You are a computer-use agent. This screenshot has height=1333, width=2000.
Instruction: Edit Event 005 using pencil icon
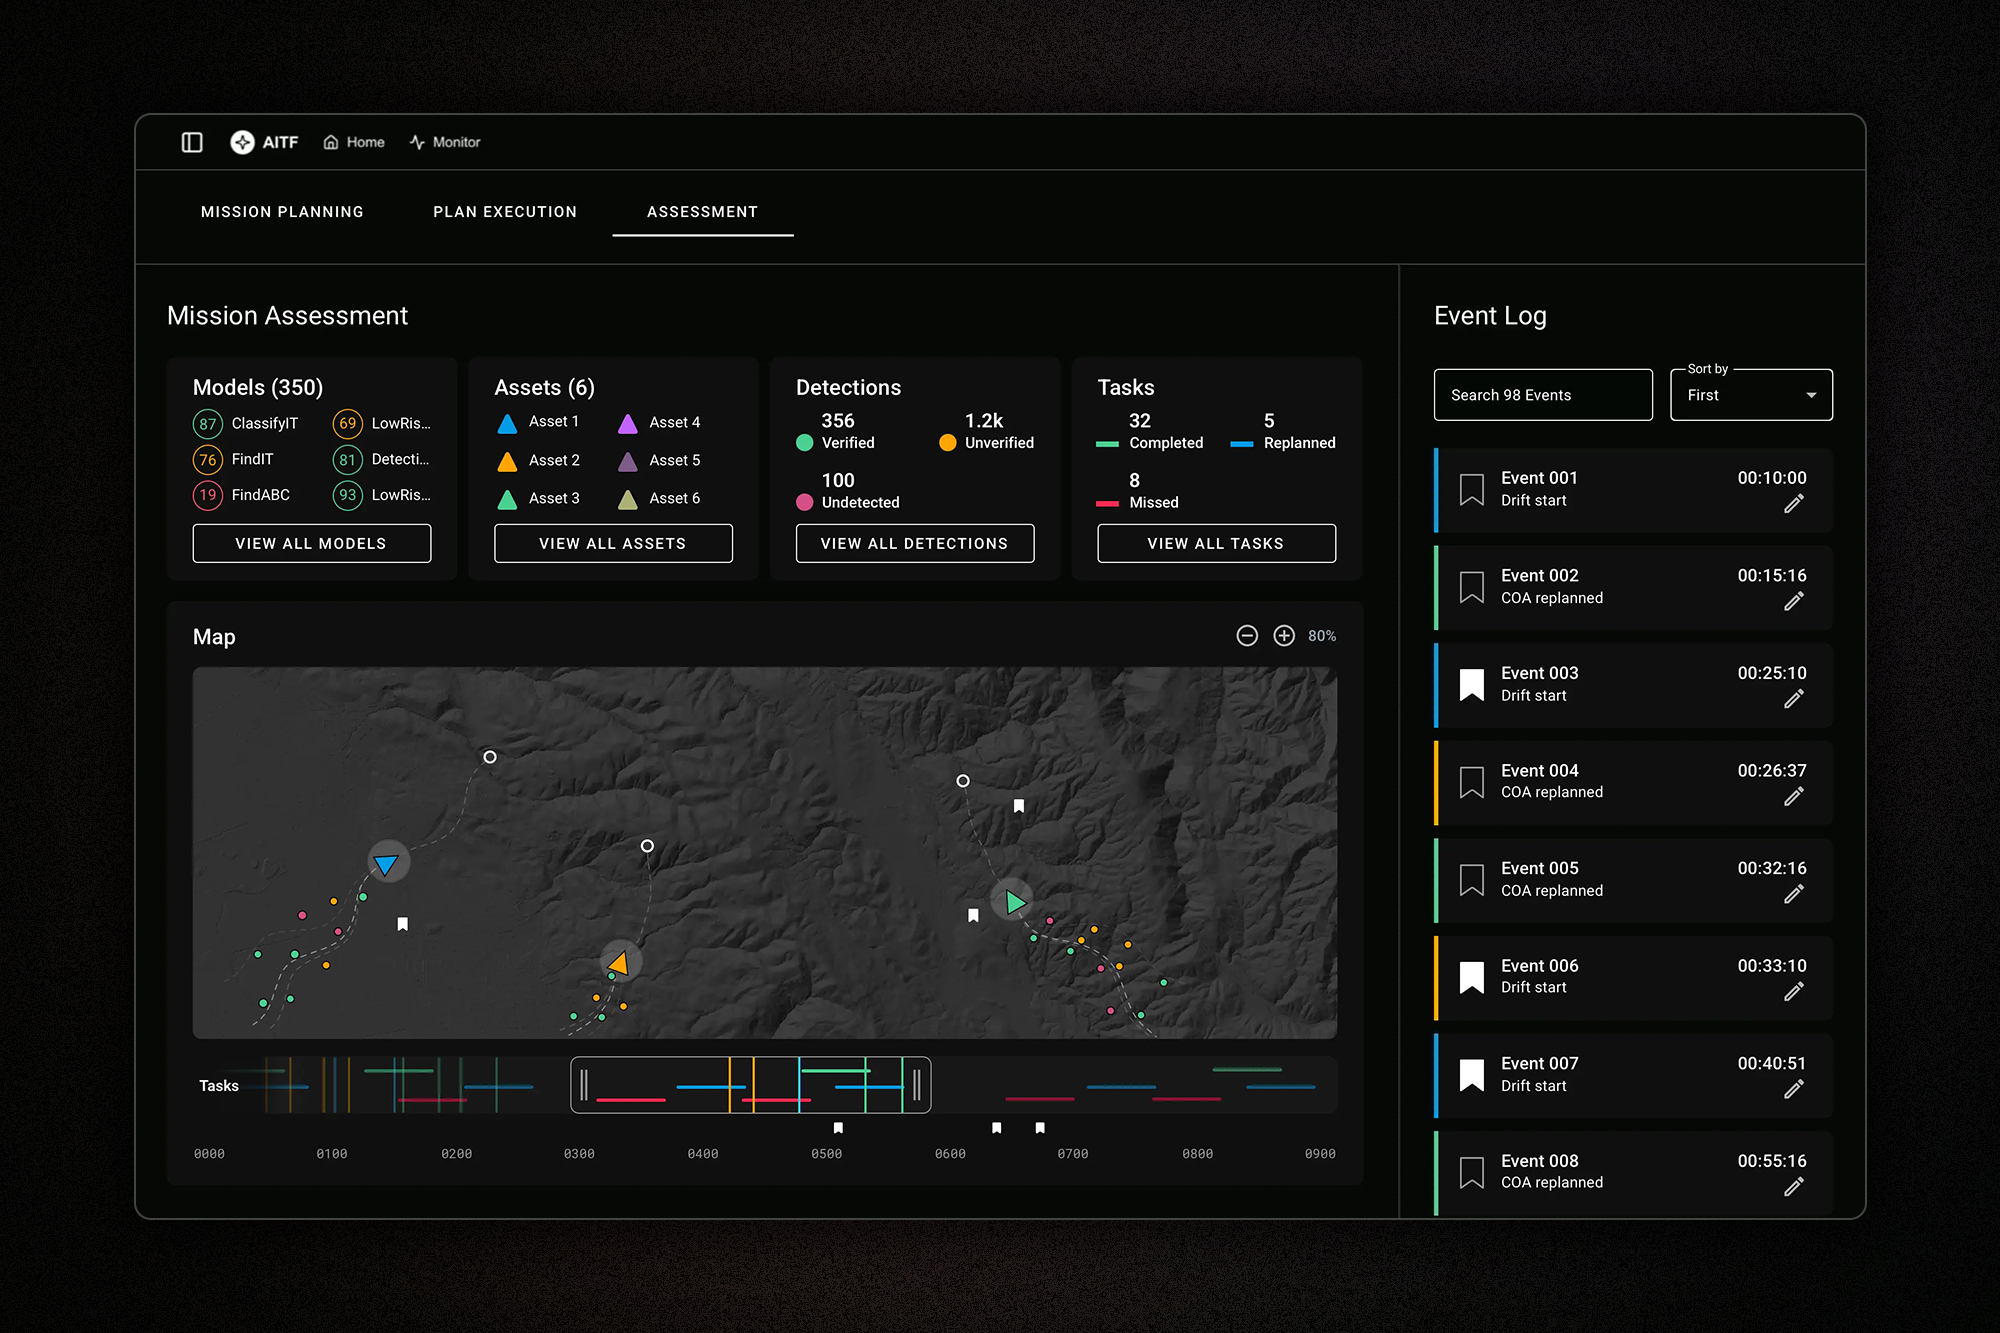(x=1793, y=894)
